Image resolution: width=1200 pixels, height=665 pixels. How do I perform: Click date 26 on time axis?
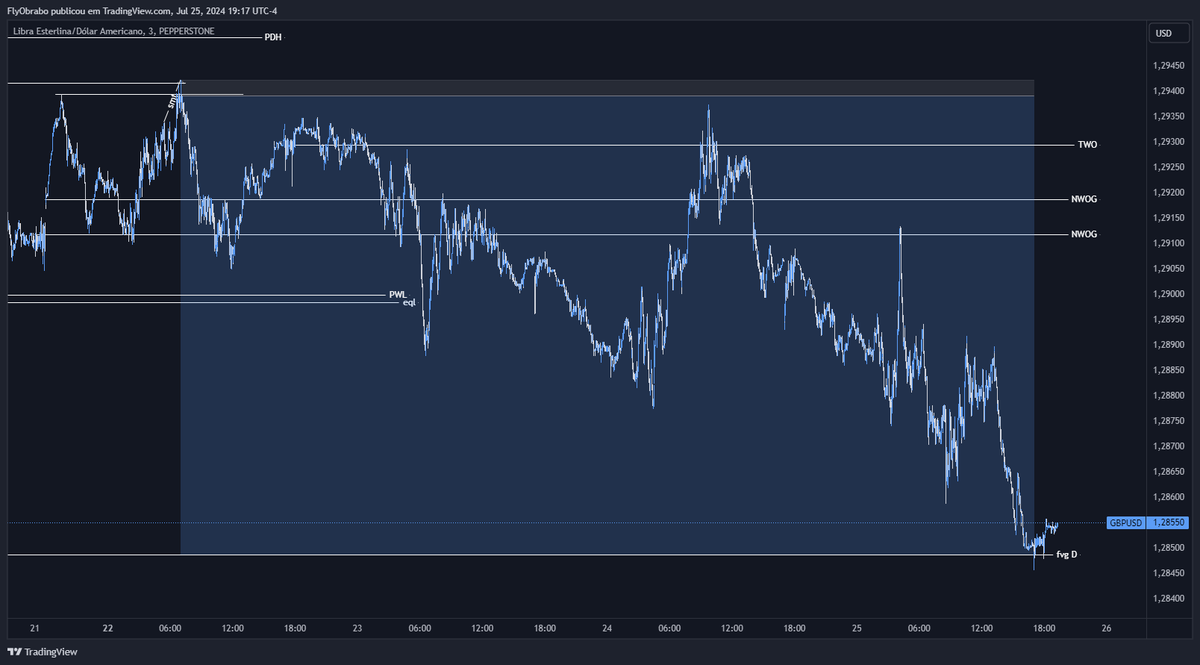point(1106,628)
